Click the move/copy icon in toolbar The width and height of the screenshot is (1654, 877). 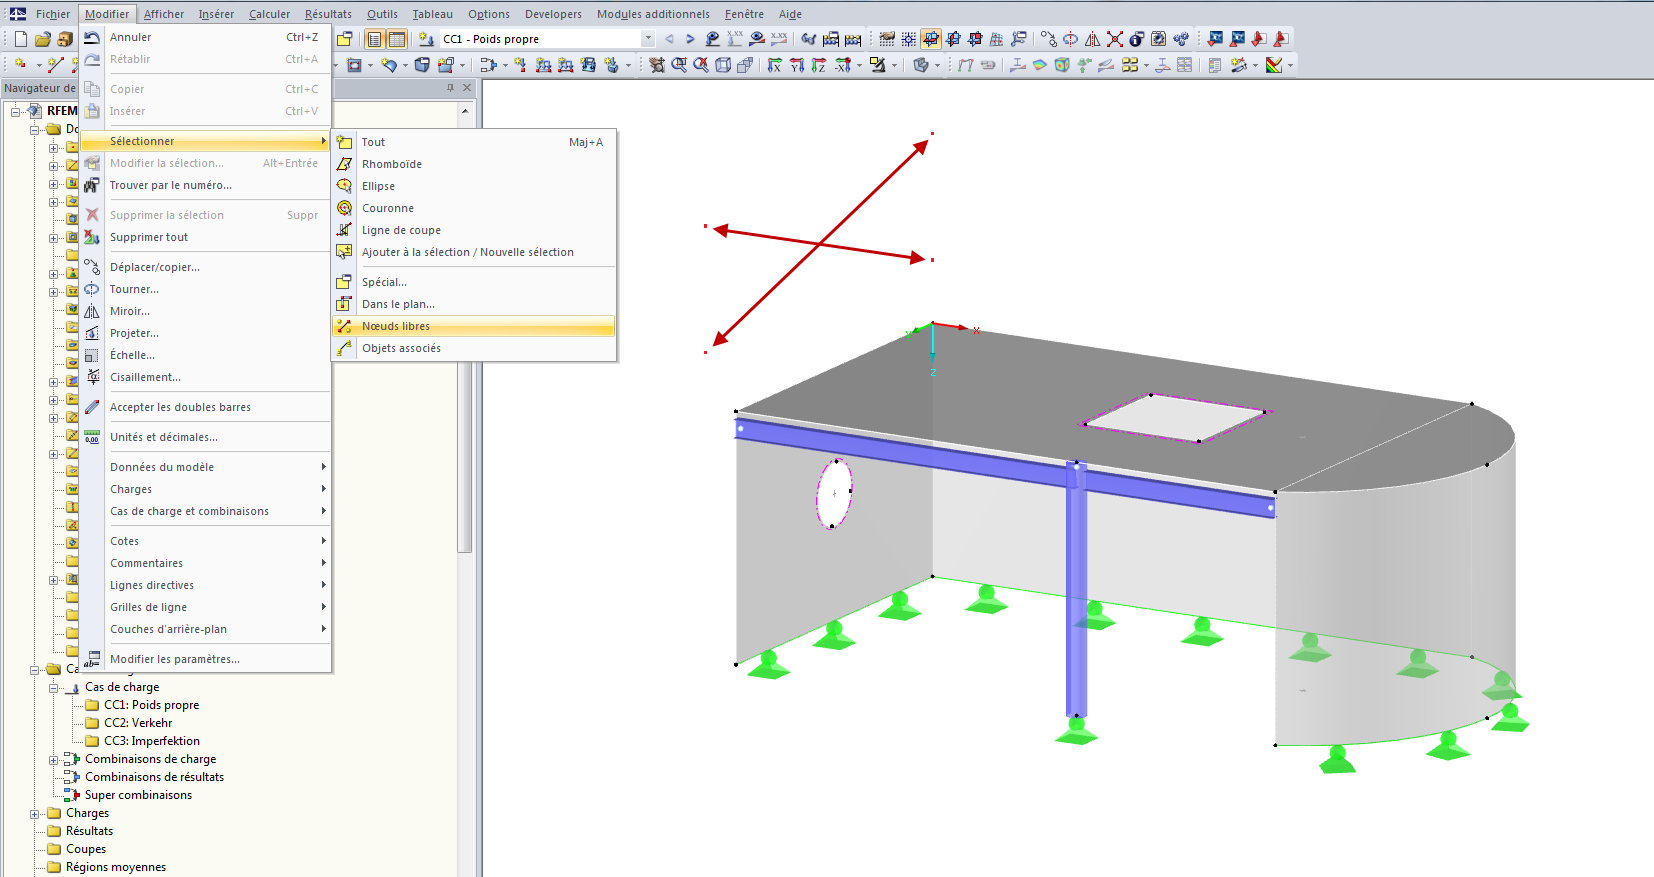[1048, 39]
